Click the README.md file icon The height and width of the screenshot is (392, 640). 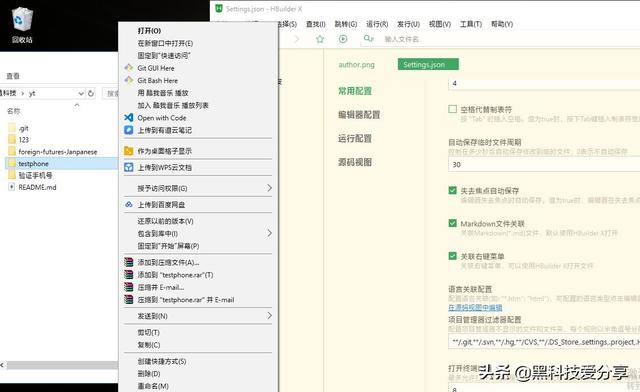(x=11, y=187)
